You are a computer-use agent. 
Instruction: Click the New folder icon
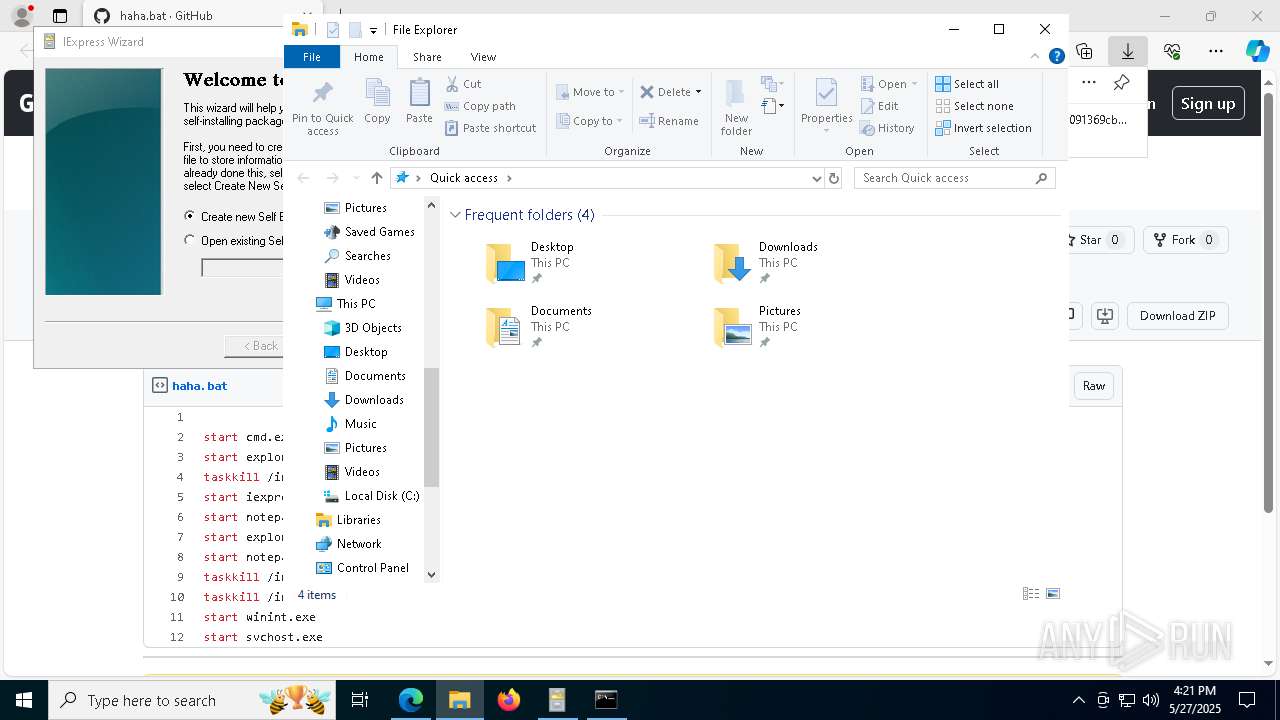click(x=736, y=107)
